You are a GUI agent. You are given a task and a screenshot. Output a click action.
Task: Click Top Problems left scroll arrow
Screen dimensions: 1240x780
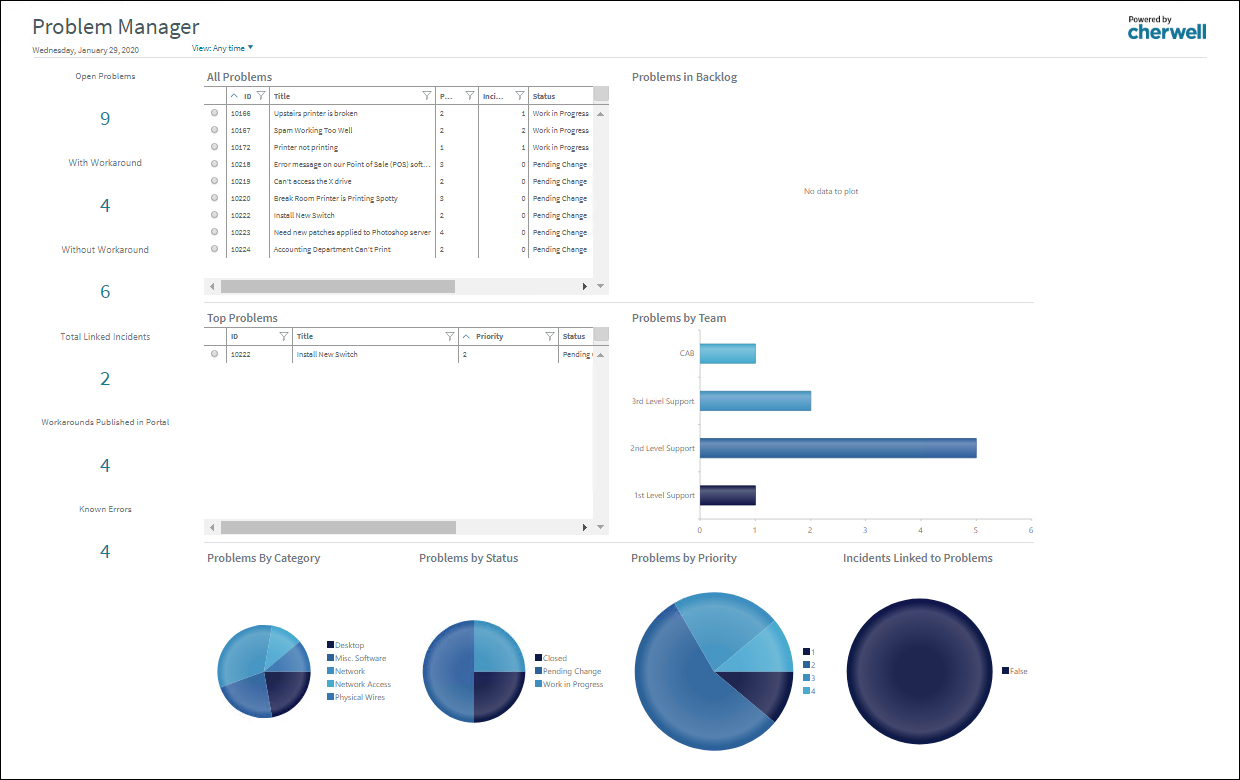pos(212,527)
